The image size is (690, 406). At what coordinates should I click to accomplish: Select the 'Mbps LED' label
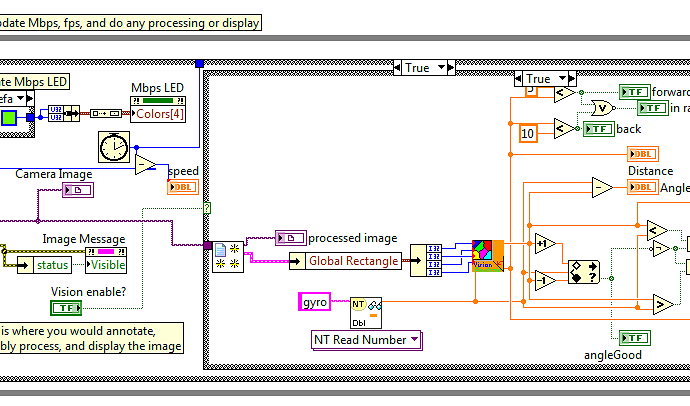click(157, 88)
